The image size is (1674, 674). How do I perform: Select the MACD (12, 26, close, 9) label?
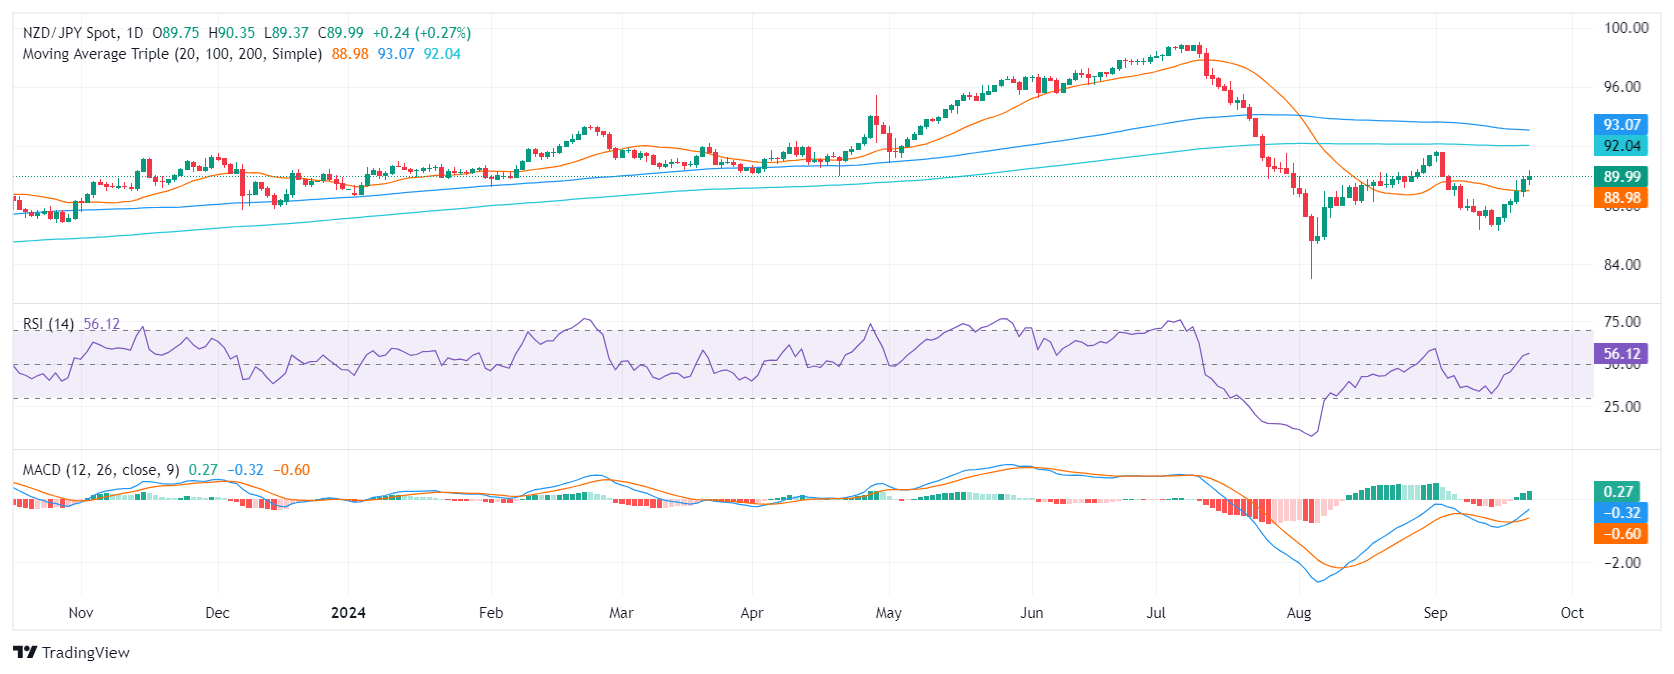(101, 470)
